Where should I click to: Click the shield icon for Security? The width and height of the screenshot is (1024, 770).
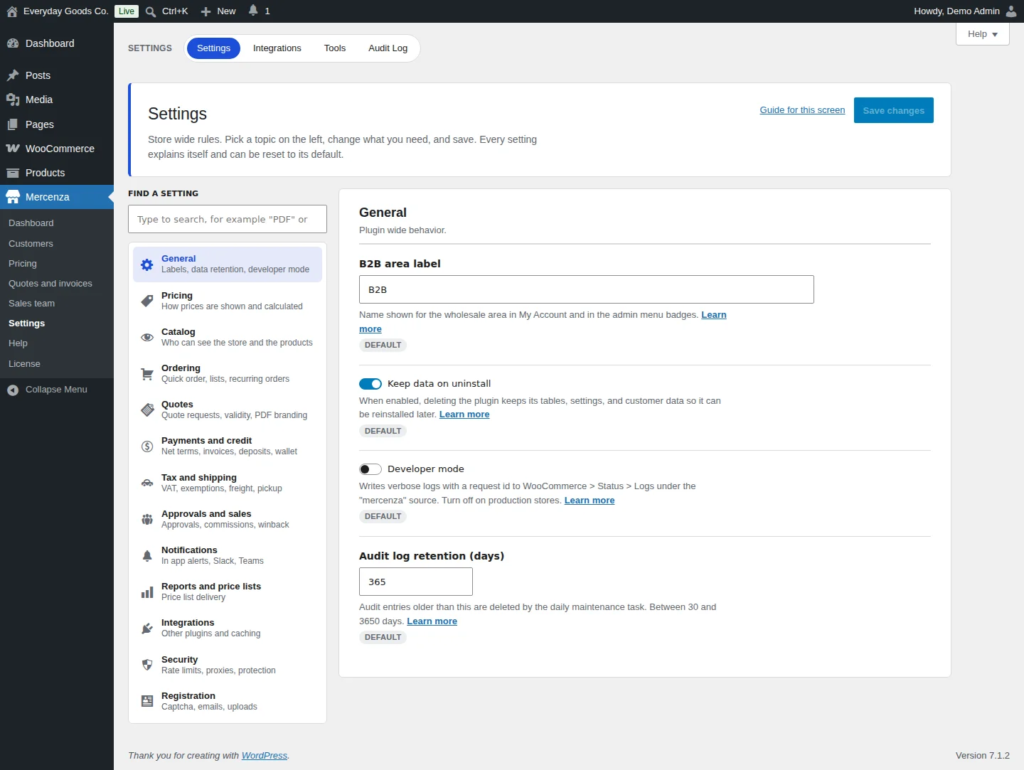tap(147, 665)
